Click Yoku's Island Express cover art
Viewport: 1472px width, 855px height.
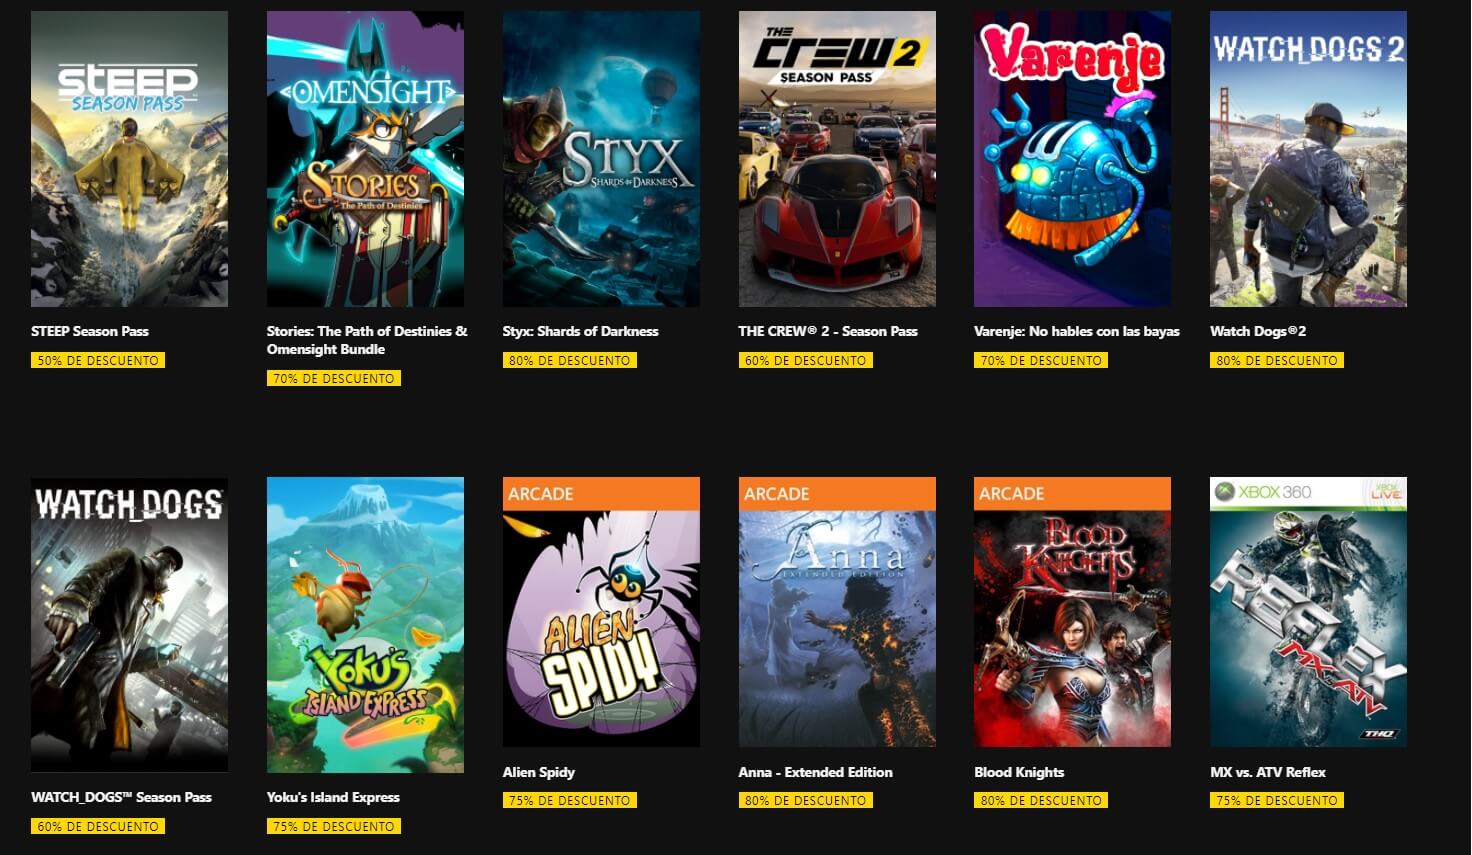coord(365,625)
